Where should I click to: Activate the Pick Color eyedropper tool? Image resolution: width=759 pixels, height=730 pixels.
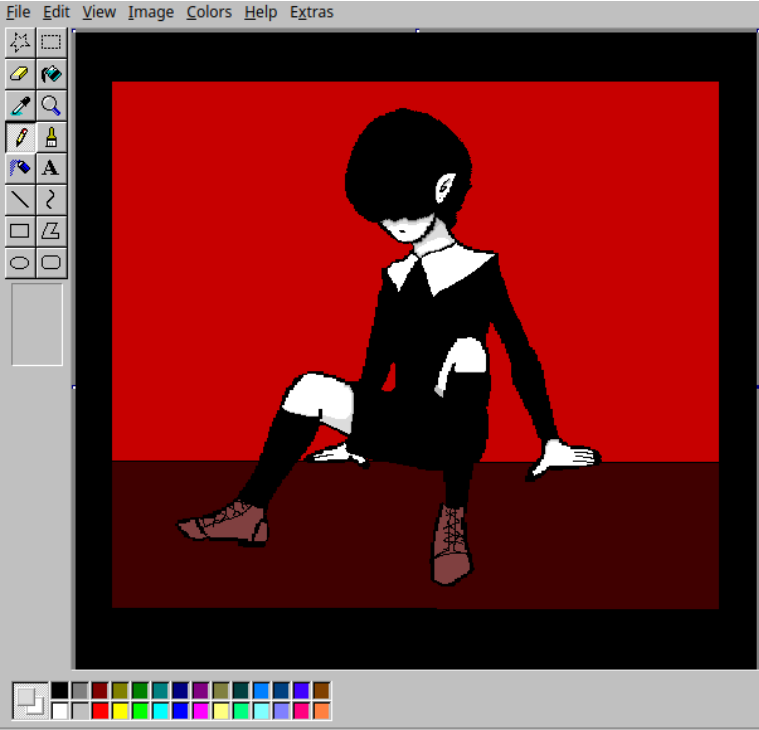coord(19,105)
